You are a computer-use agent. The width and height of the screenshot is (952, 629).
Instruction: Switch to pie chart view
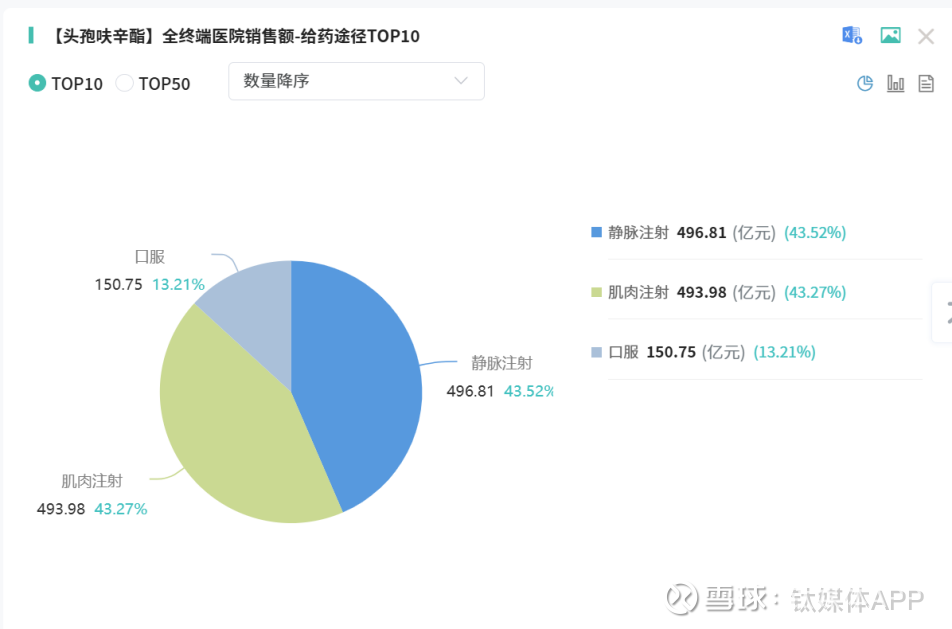coord(865,83)
